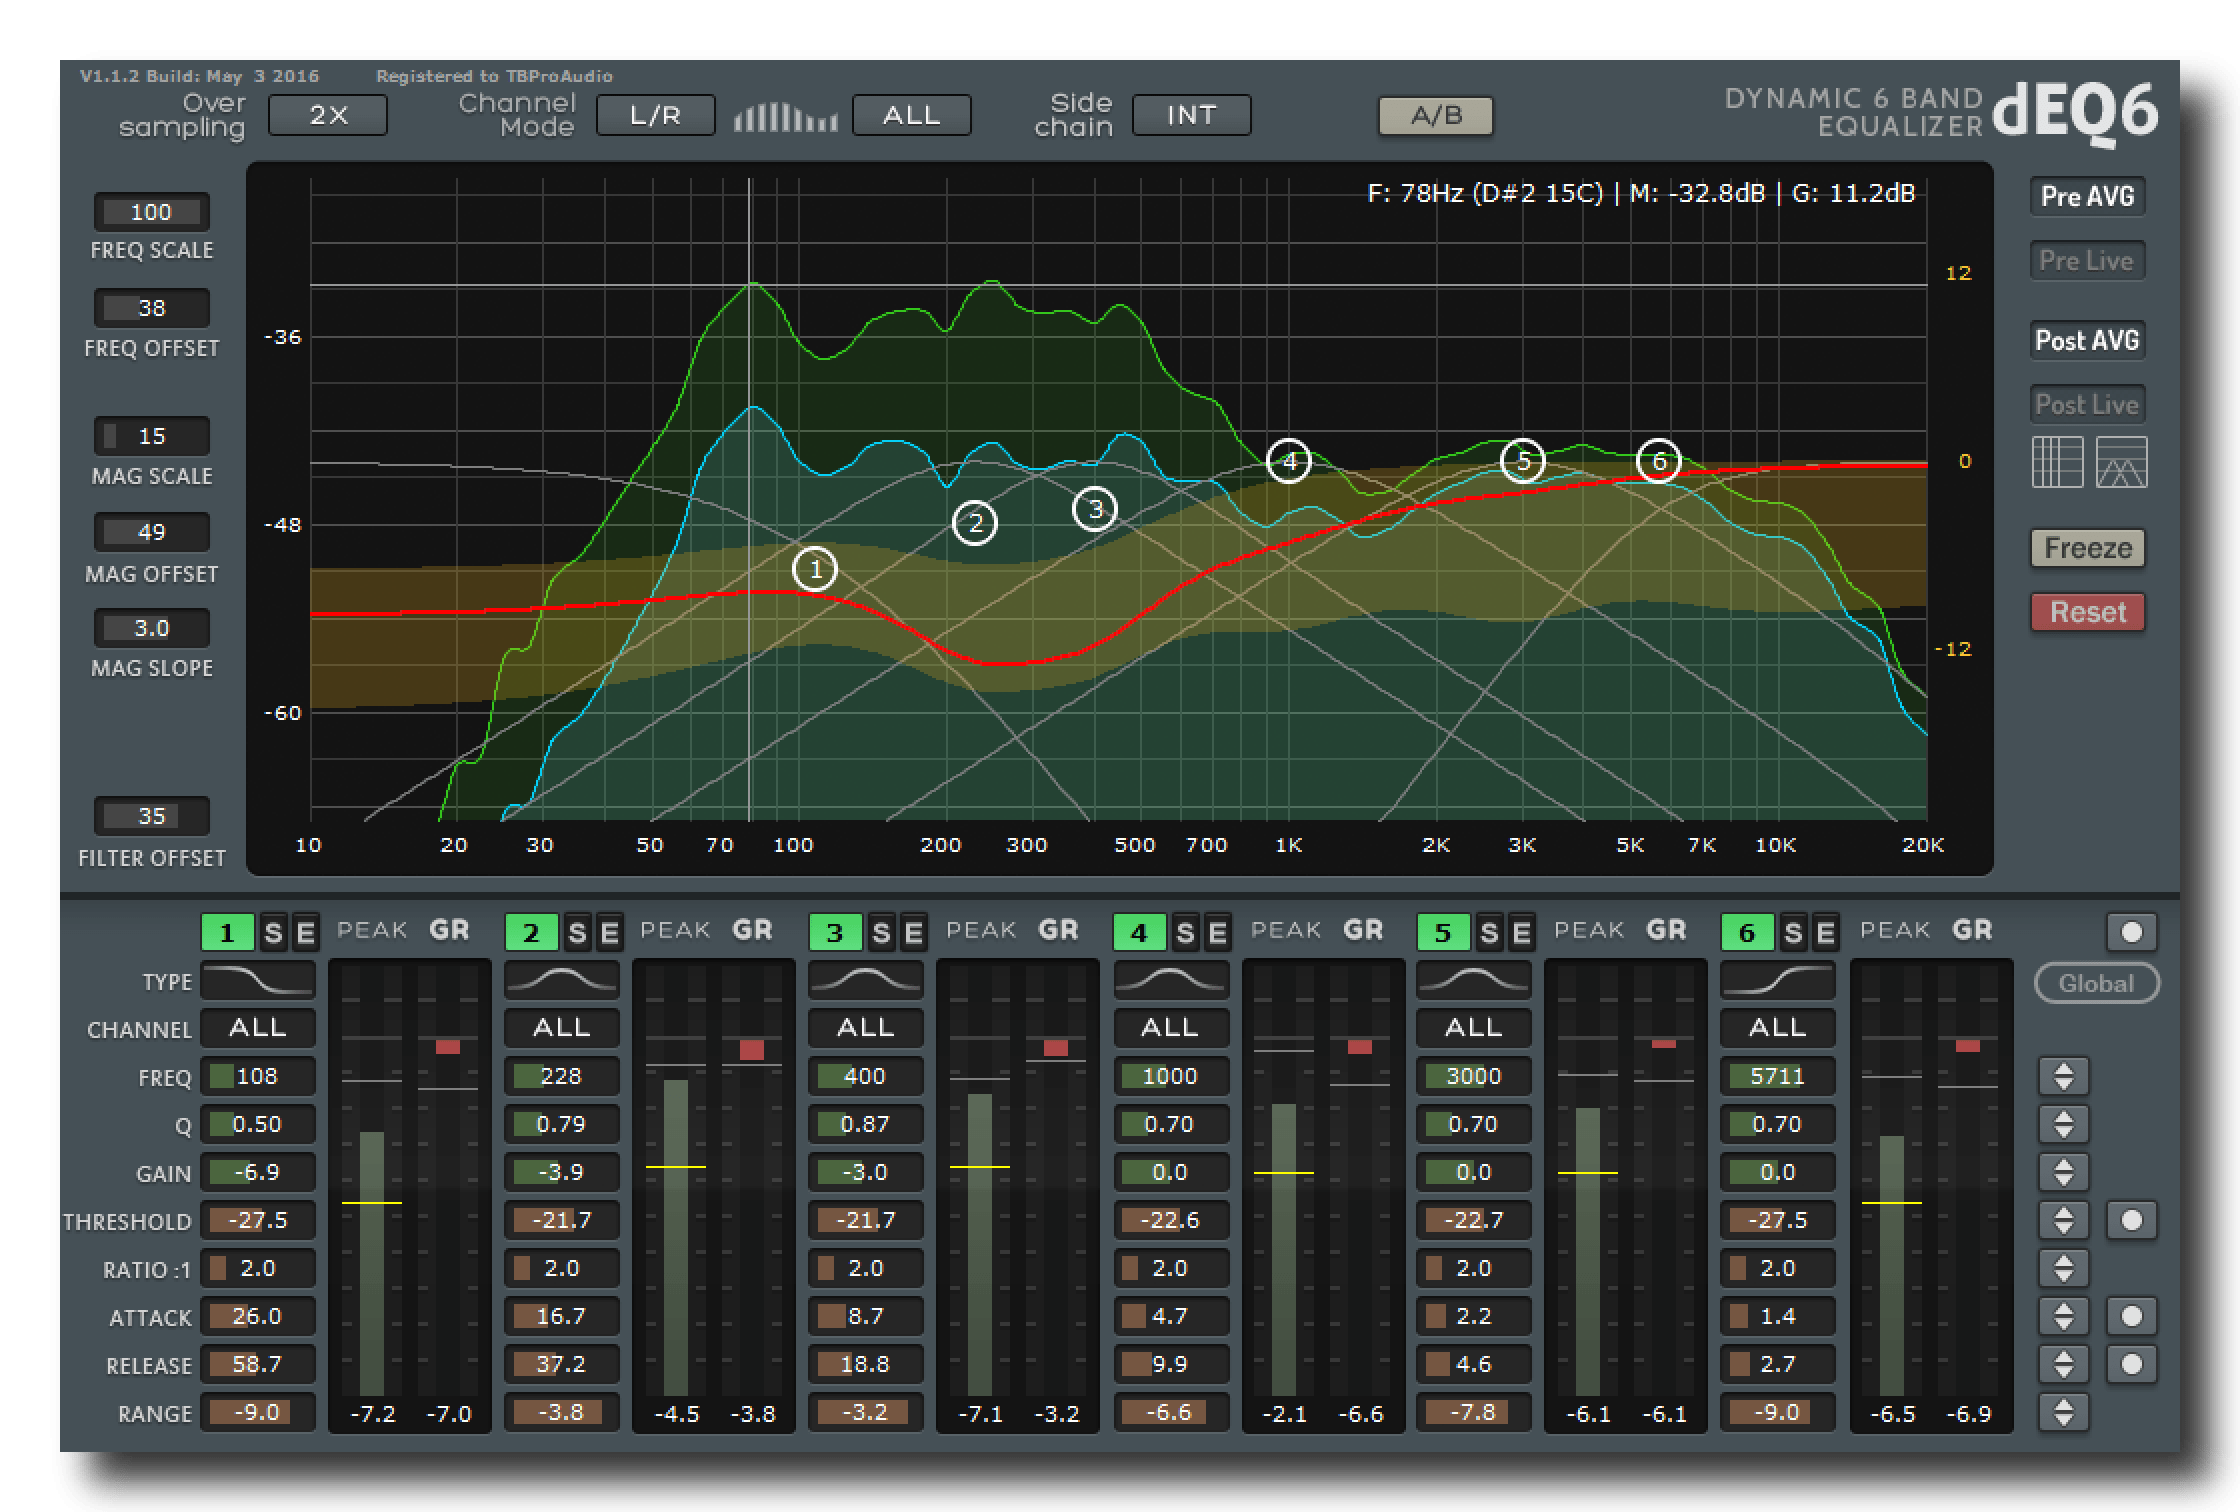The image size is (2240, 1512).
Task: Solo band 4 with its S button
Action: tap(1185, 933)
